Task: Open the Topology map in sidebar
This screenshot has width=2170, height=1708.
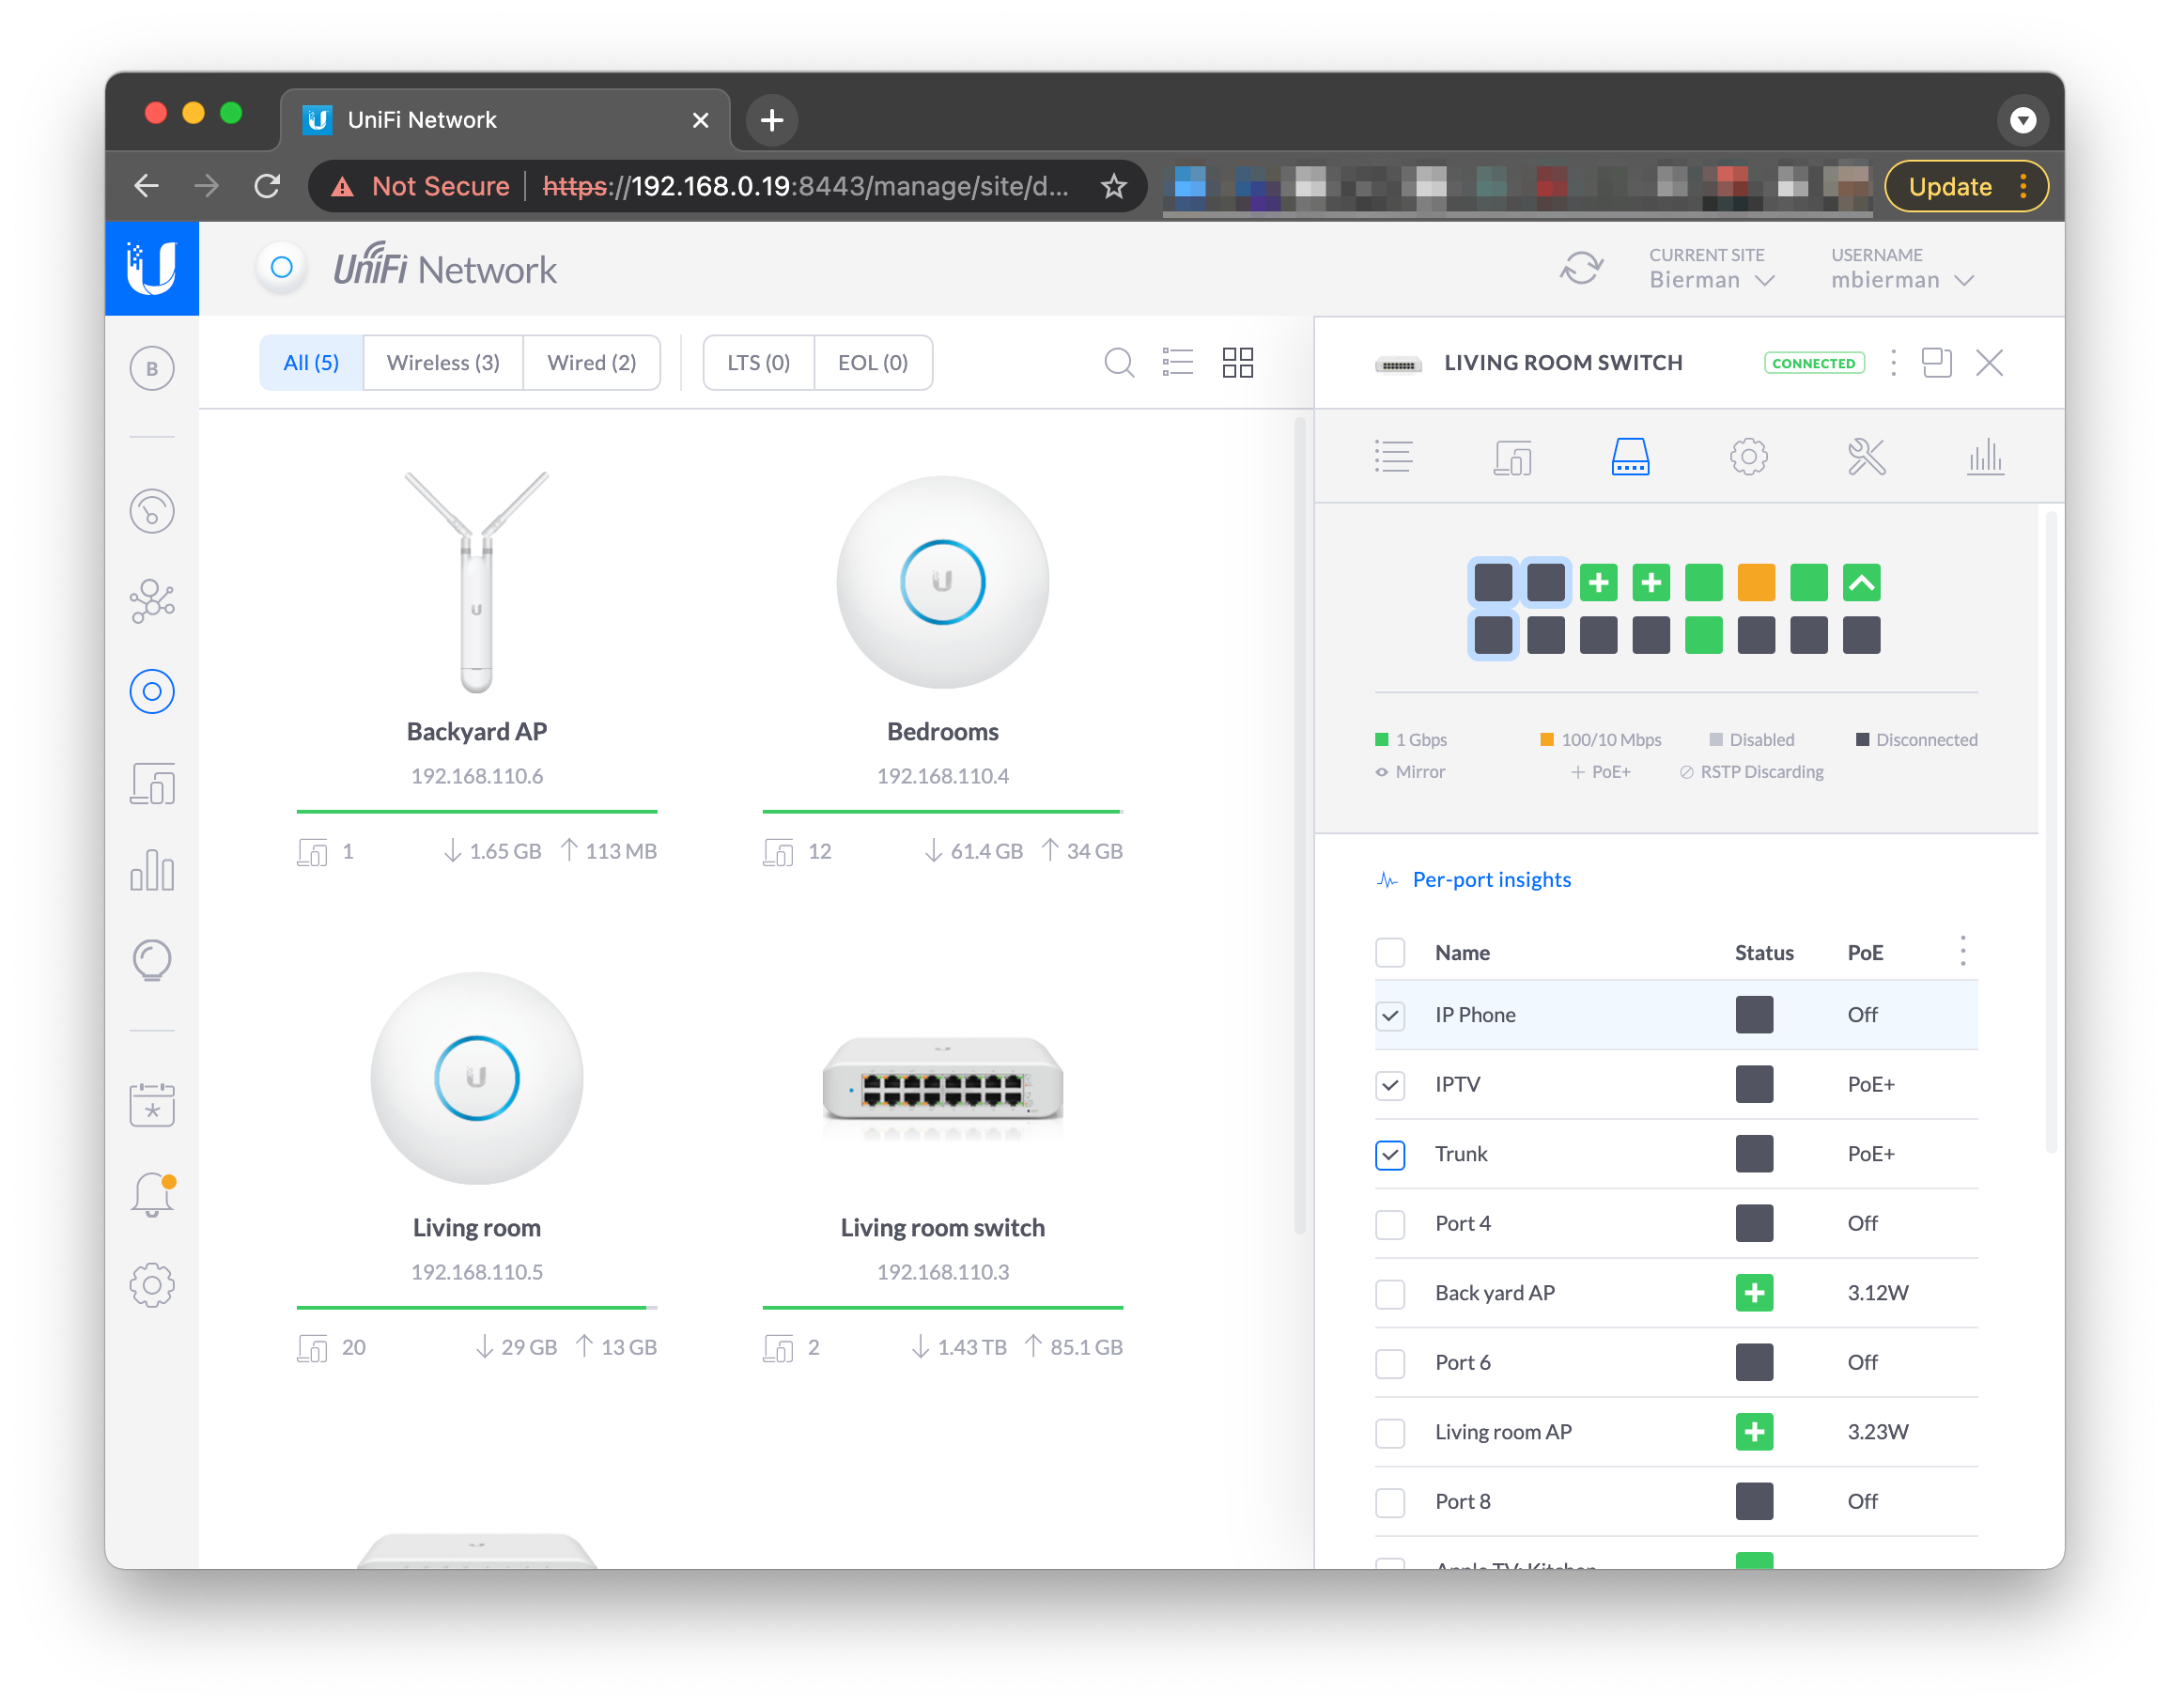Action: (152, 601)
